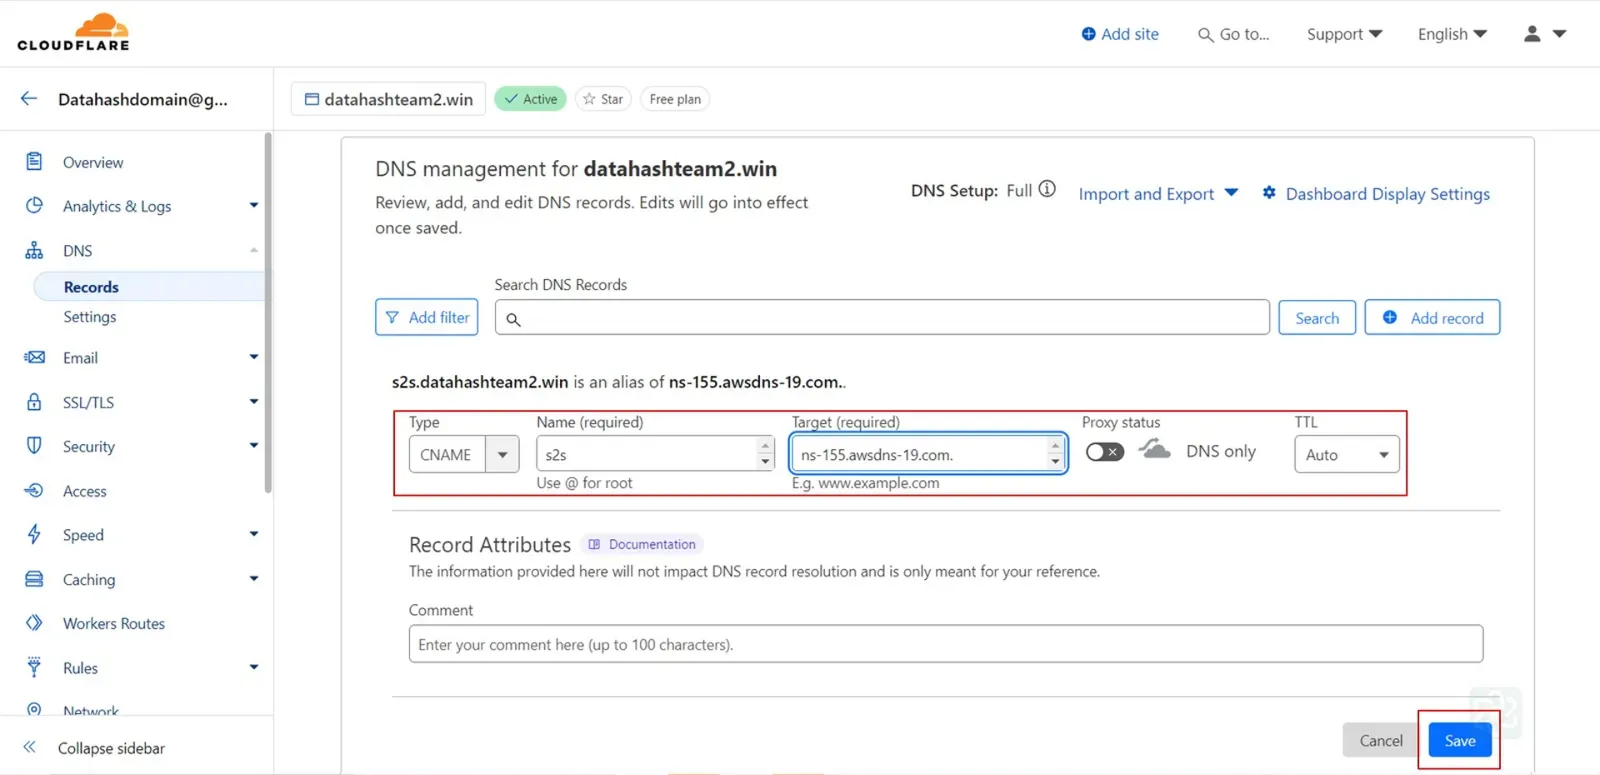This screenshot has width=1600, height=775.
Task: Click the DNS Setup info icon
Action: click(1047, 189)
